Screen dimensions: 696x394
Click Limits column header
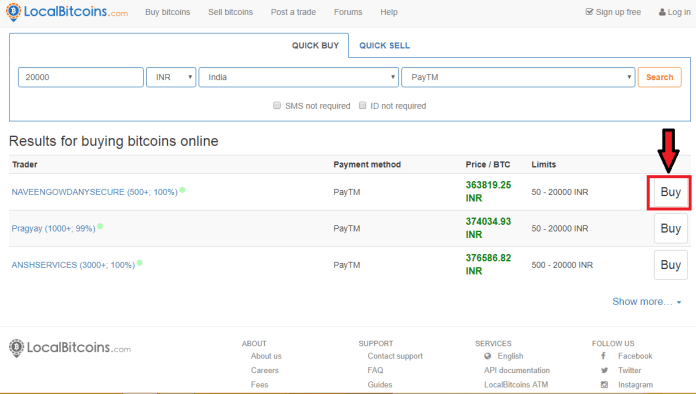544,165
